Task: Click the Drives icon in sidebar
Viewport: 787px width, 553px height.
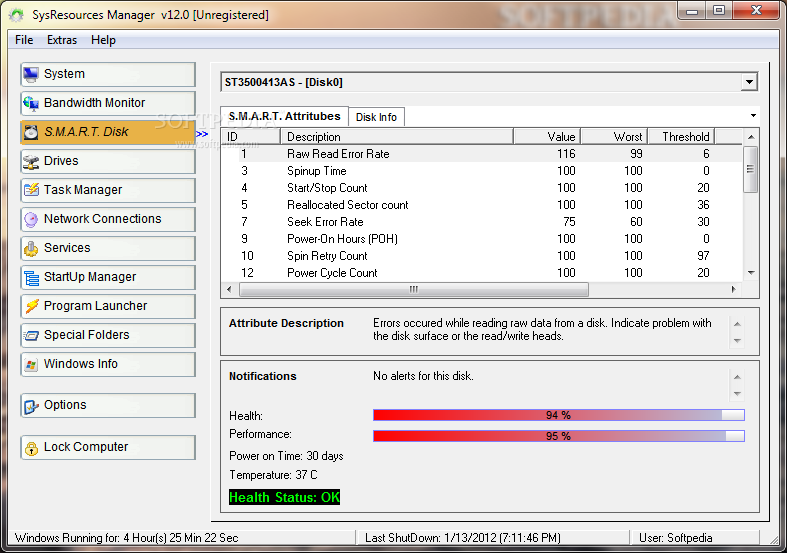Action: coord(31,161)
